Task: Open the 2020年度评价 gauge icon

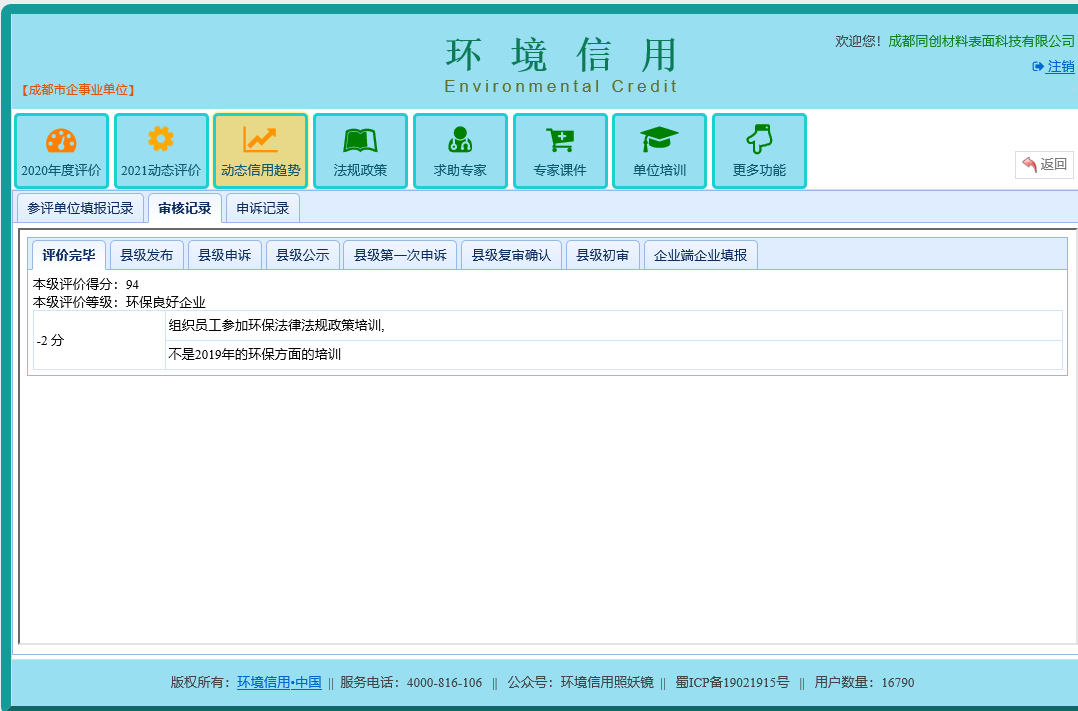Action: click(61, 141)
